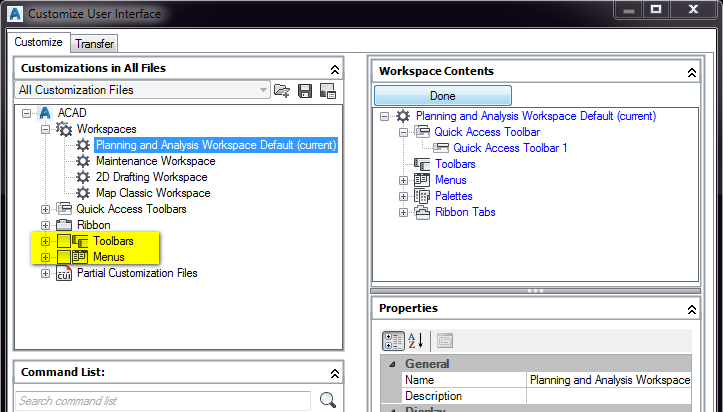Select the Workspaces gear icon
This screenshot has height=412, width=723.
pos(64,129)
